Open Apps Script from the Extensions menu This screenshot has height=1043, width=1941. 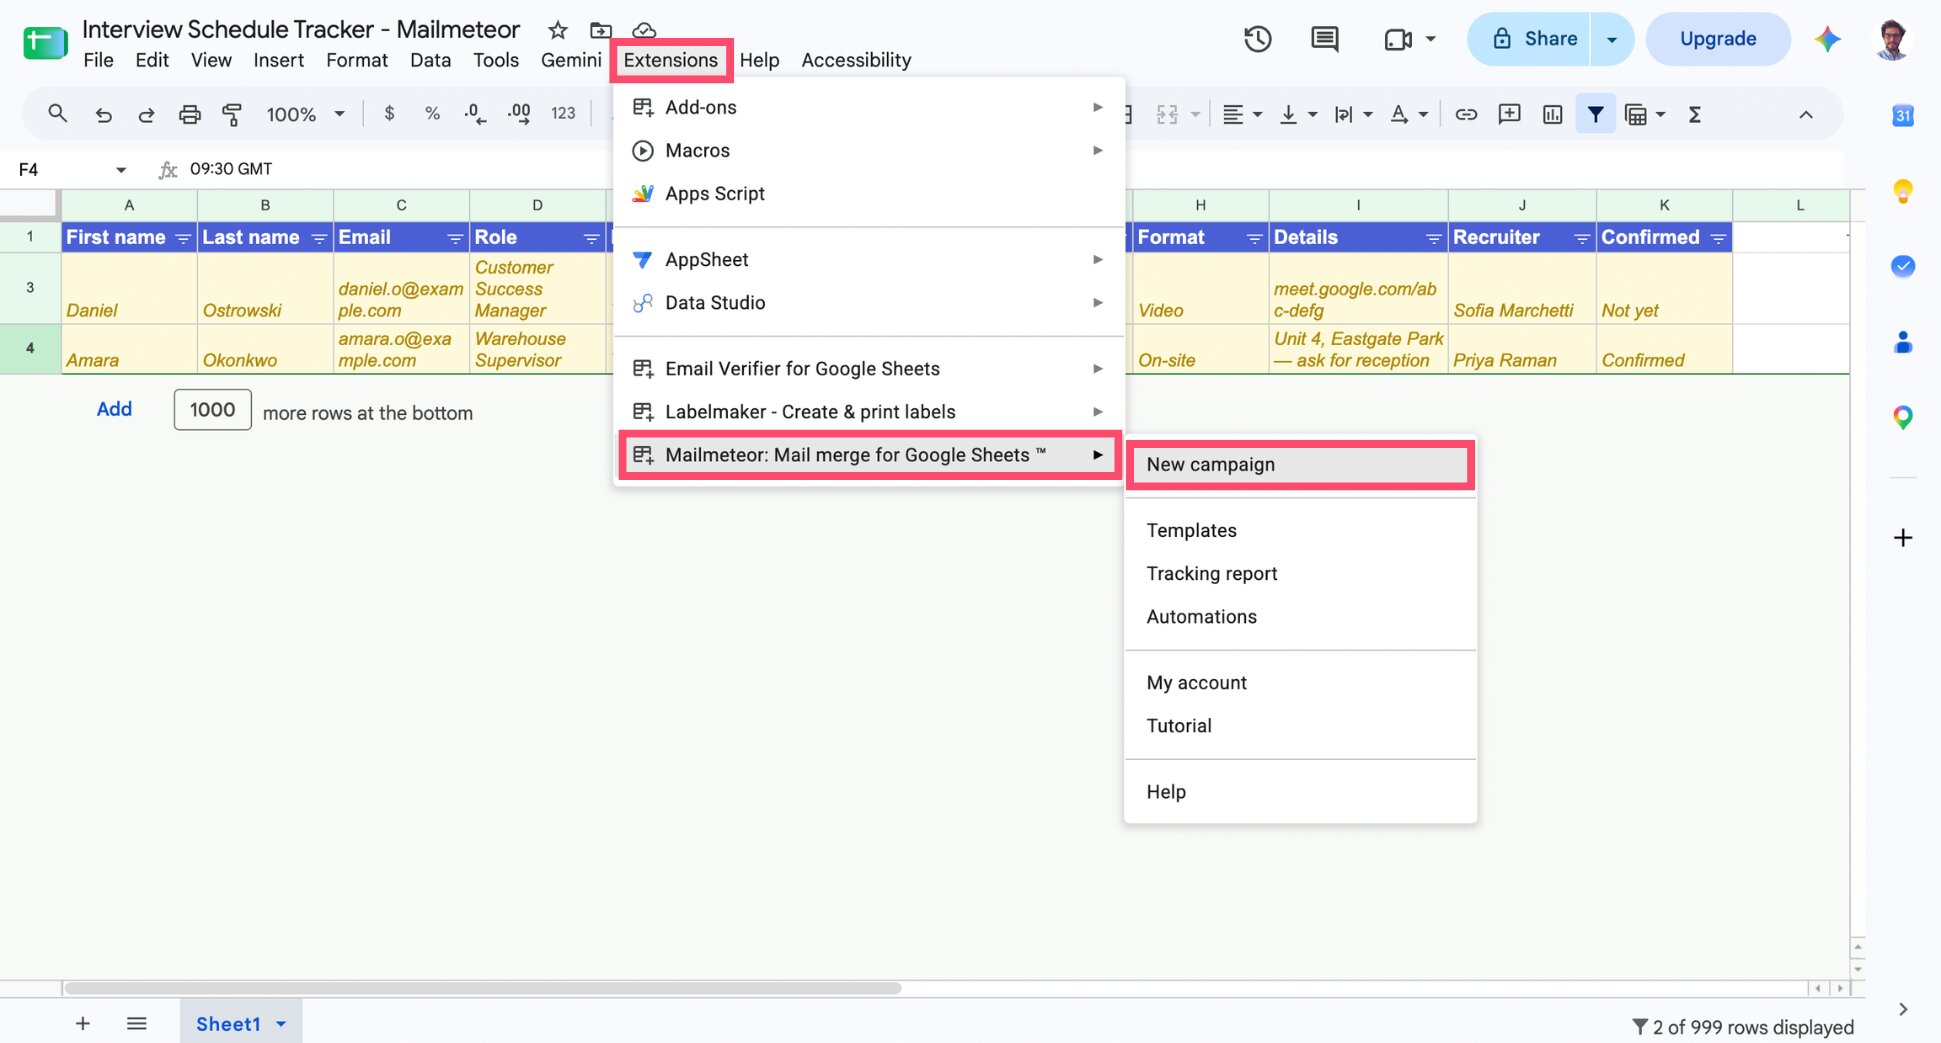click(x=868, y=194)
